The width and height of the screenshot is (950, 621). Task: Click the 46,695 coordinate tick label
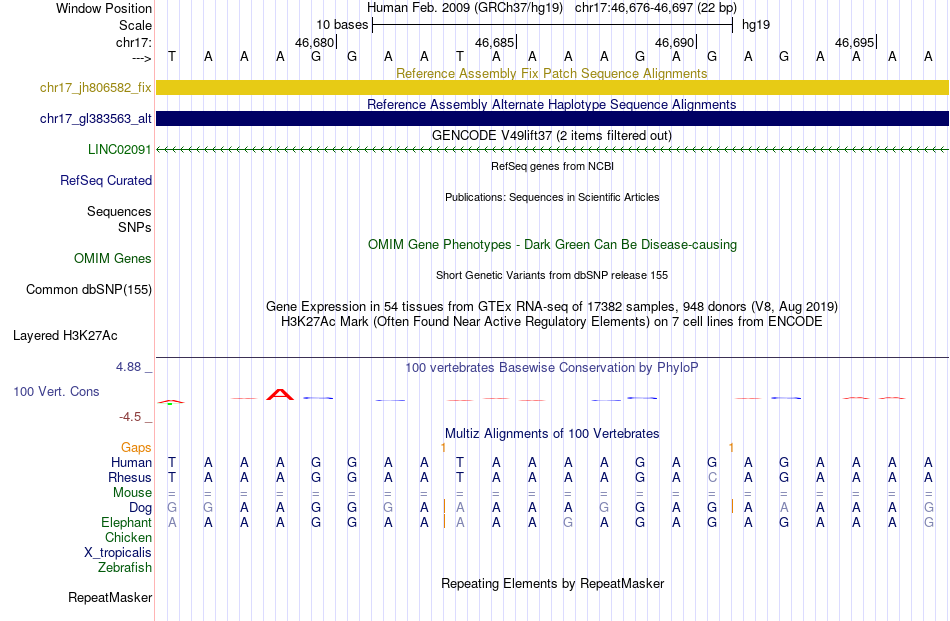coord(854,42)
